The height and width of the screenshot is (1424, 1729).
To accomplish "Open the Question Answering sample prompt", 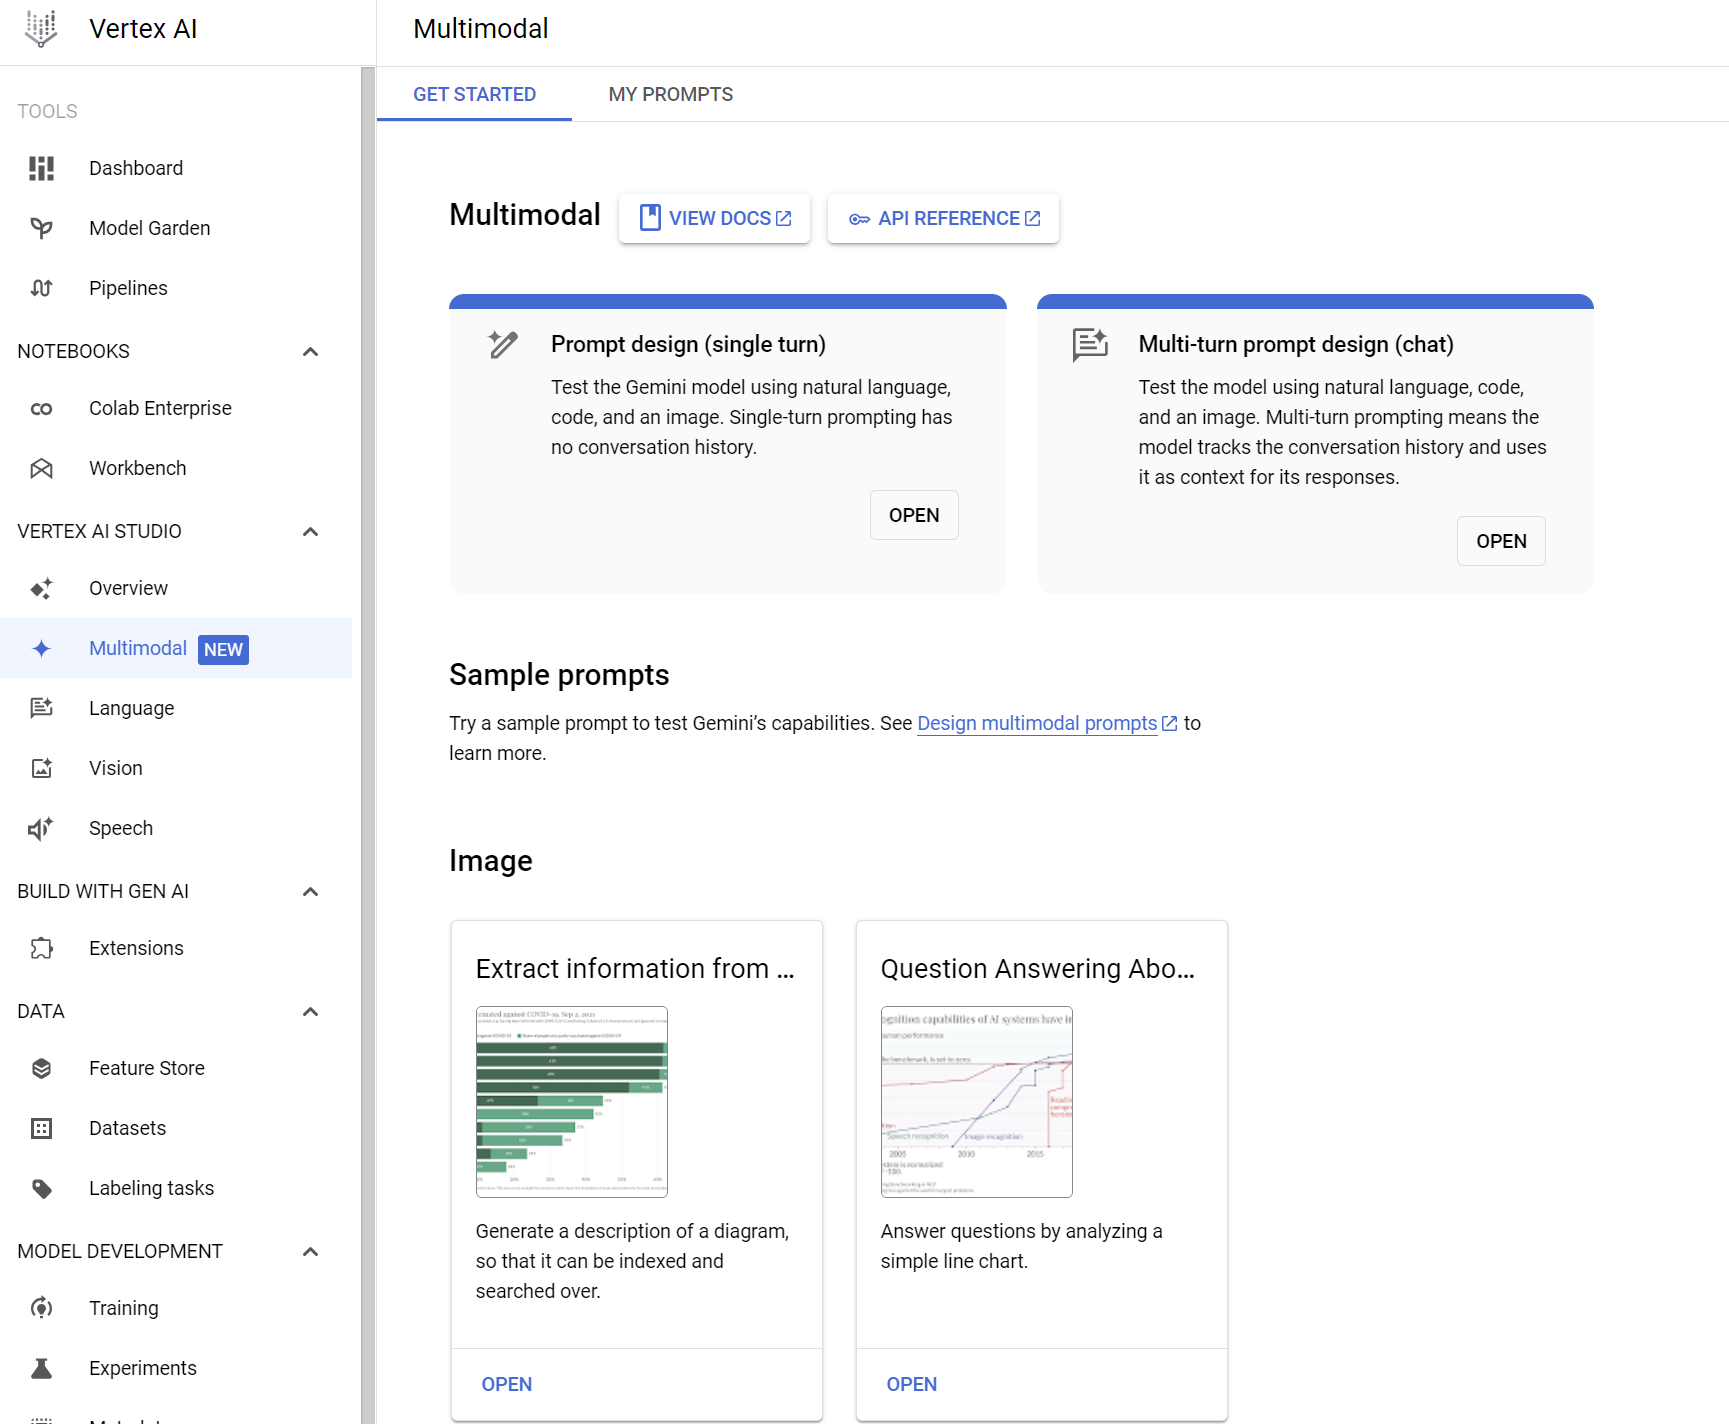I will pos(912,1384).
